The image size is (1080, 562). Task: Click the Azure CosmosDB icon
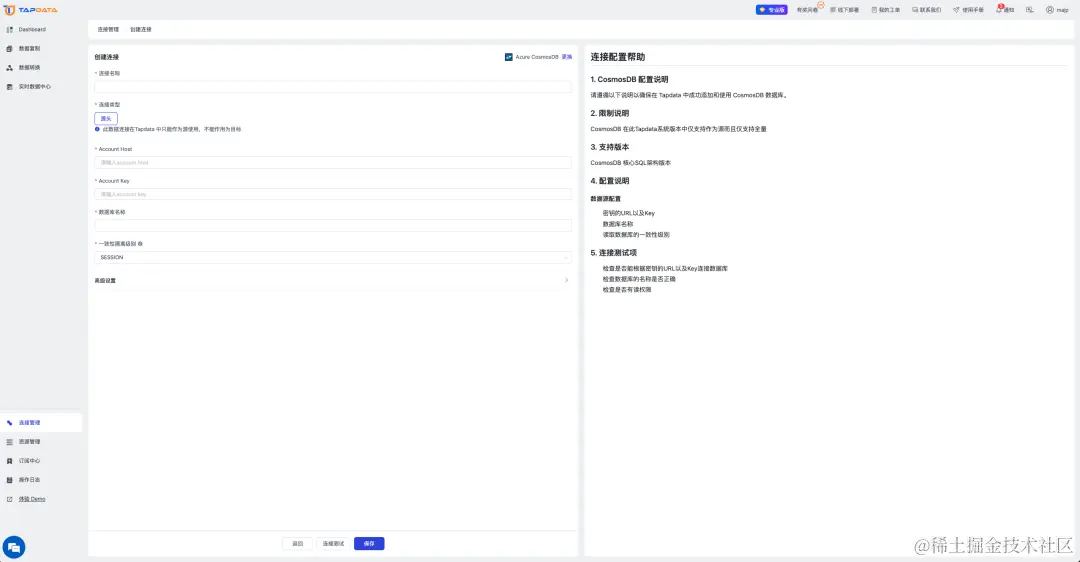click(508, 57)
